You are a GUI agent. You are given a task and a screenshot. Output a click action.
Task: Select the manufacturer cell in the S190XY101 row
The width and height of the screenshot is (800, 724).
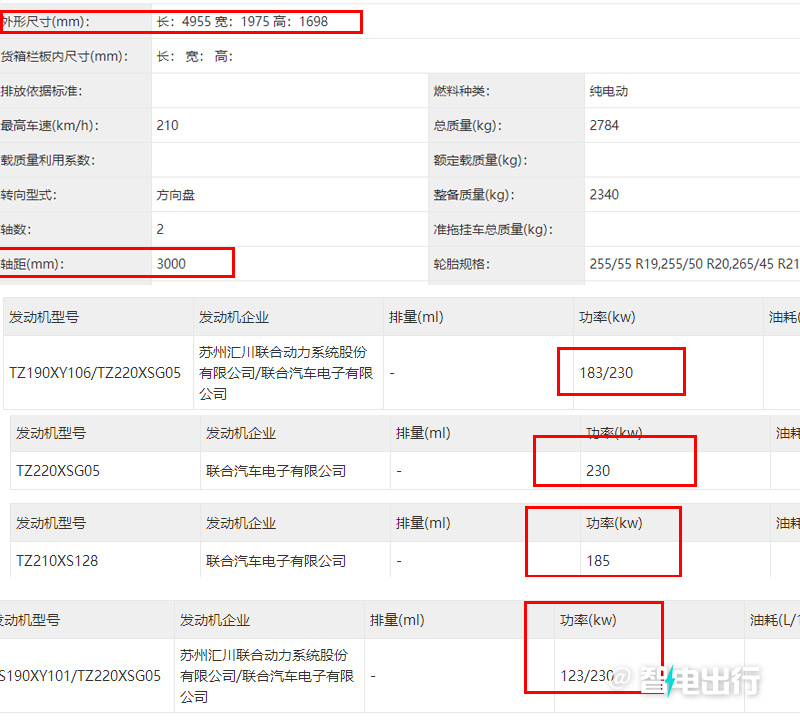point(267,676)
